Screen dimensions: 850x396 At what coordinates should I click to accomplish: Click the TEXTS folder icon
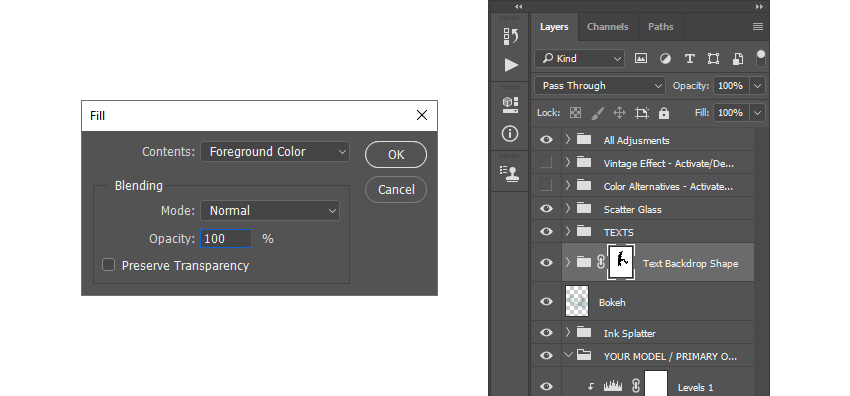click(584, 231)
